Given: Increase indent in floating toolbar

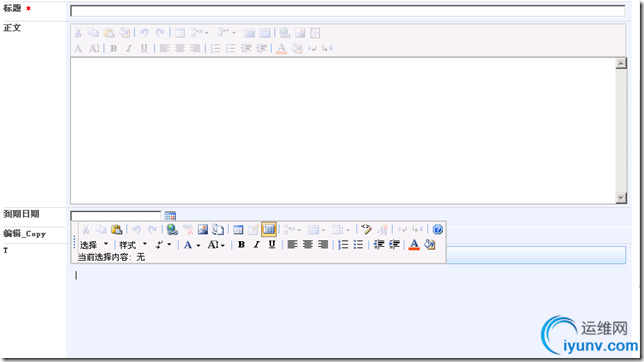Looking at the screenshot, I should point(394,244).
